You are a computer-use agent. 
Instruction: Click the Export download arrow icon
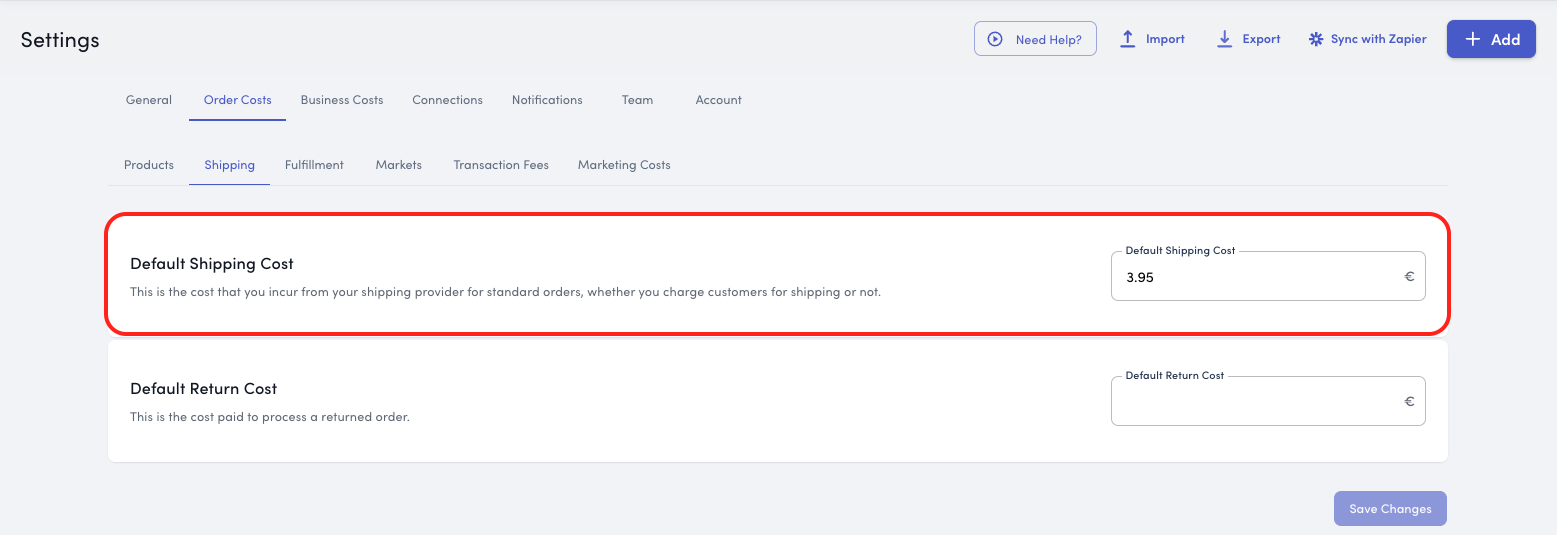tap(1224, 39)
